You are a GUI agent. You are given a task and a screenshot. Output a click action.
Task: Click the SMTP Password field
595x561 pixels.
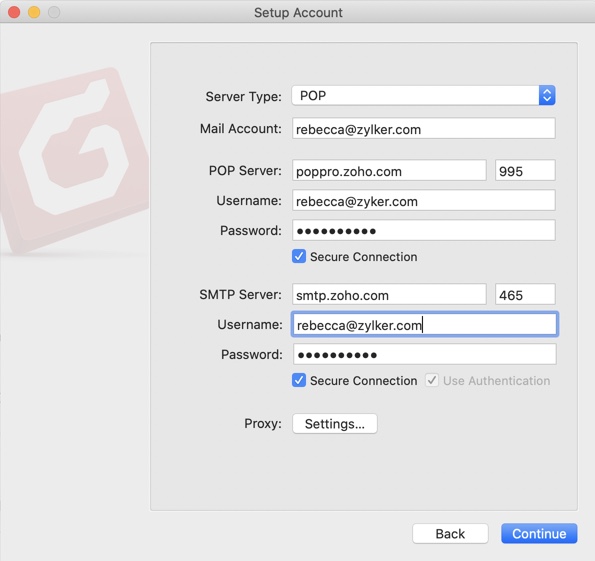click(424, 354)
